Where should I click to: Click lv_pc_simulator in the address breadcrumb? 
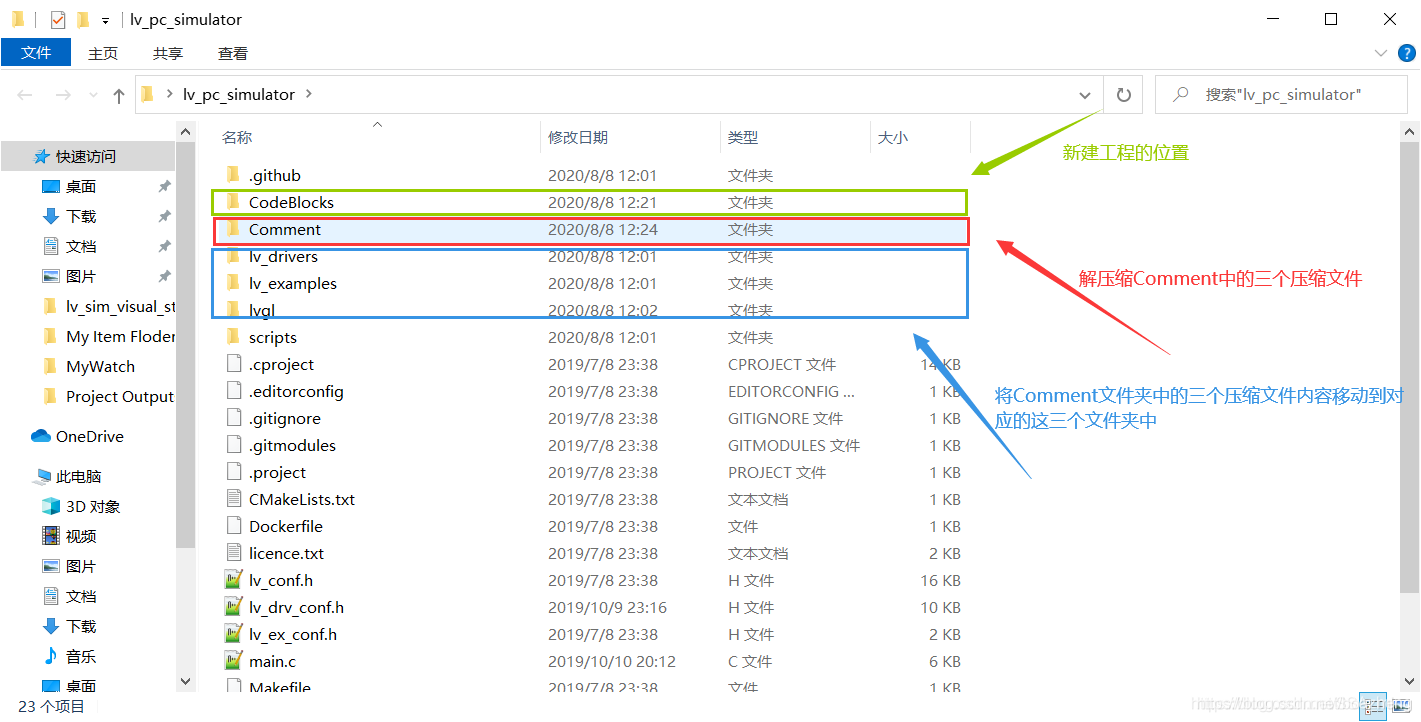coord(239,94)
